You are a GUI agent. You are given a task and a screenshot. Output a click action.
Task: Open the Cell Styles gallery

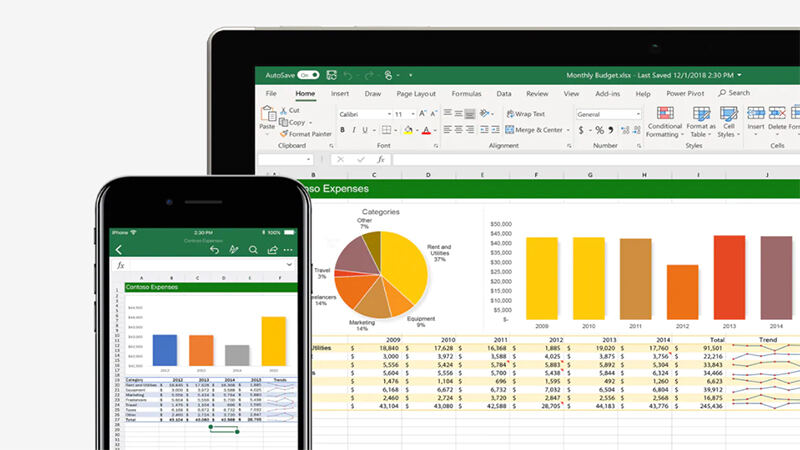tap(729, 122)
